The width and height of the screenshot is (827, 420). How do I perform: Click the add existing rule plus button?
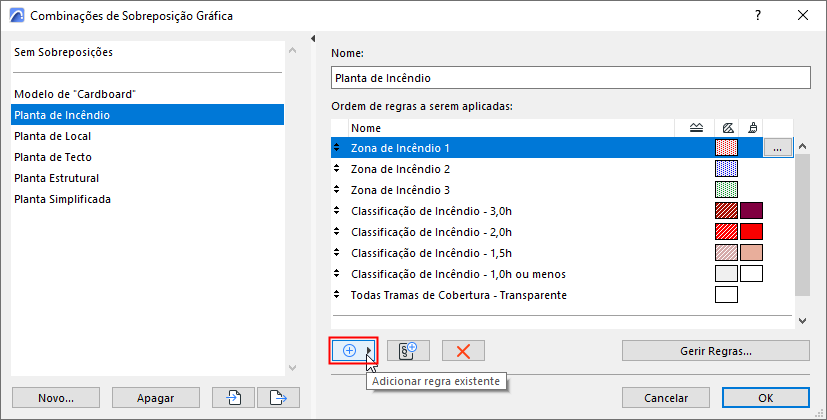point(351,351)
